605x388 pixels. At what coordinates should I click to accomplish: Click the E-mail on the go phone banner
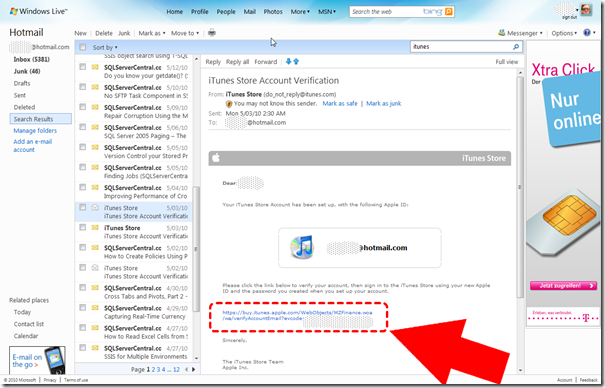(37, 360)
